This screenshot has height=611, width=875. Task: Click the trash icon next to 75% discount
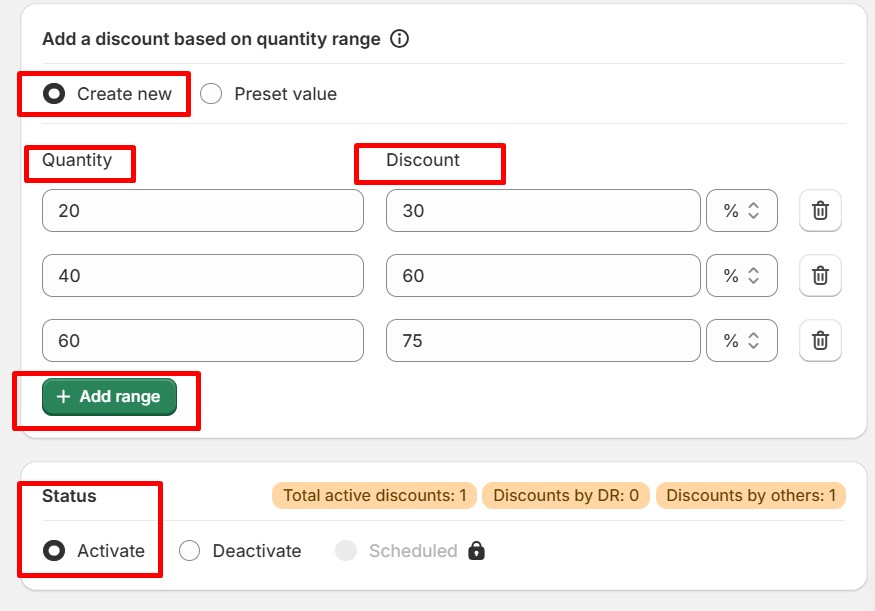820,341
